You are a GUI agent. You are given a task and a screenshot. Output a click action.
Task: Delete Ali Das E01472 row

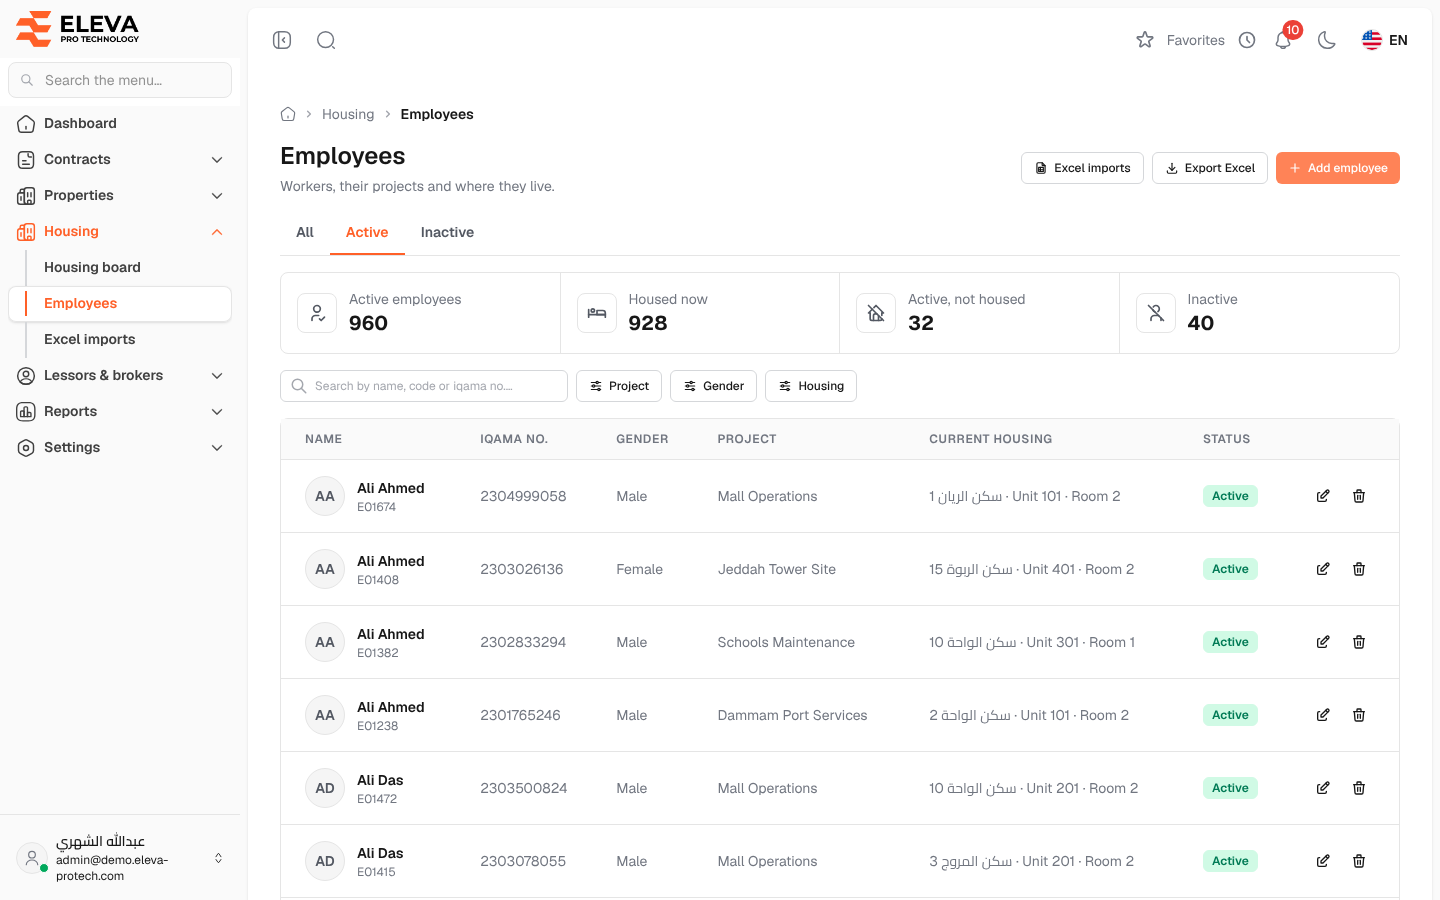1359,788
